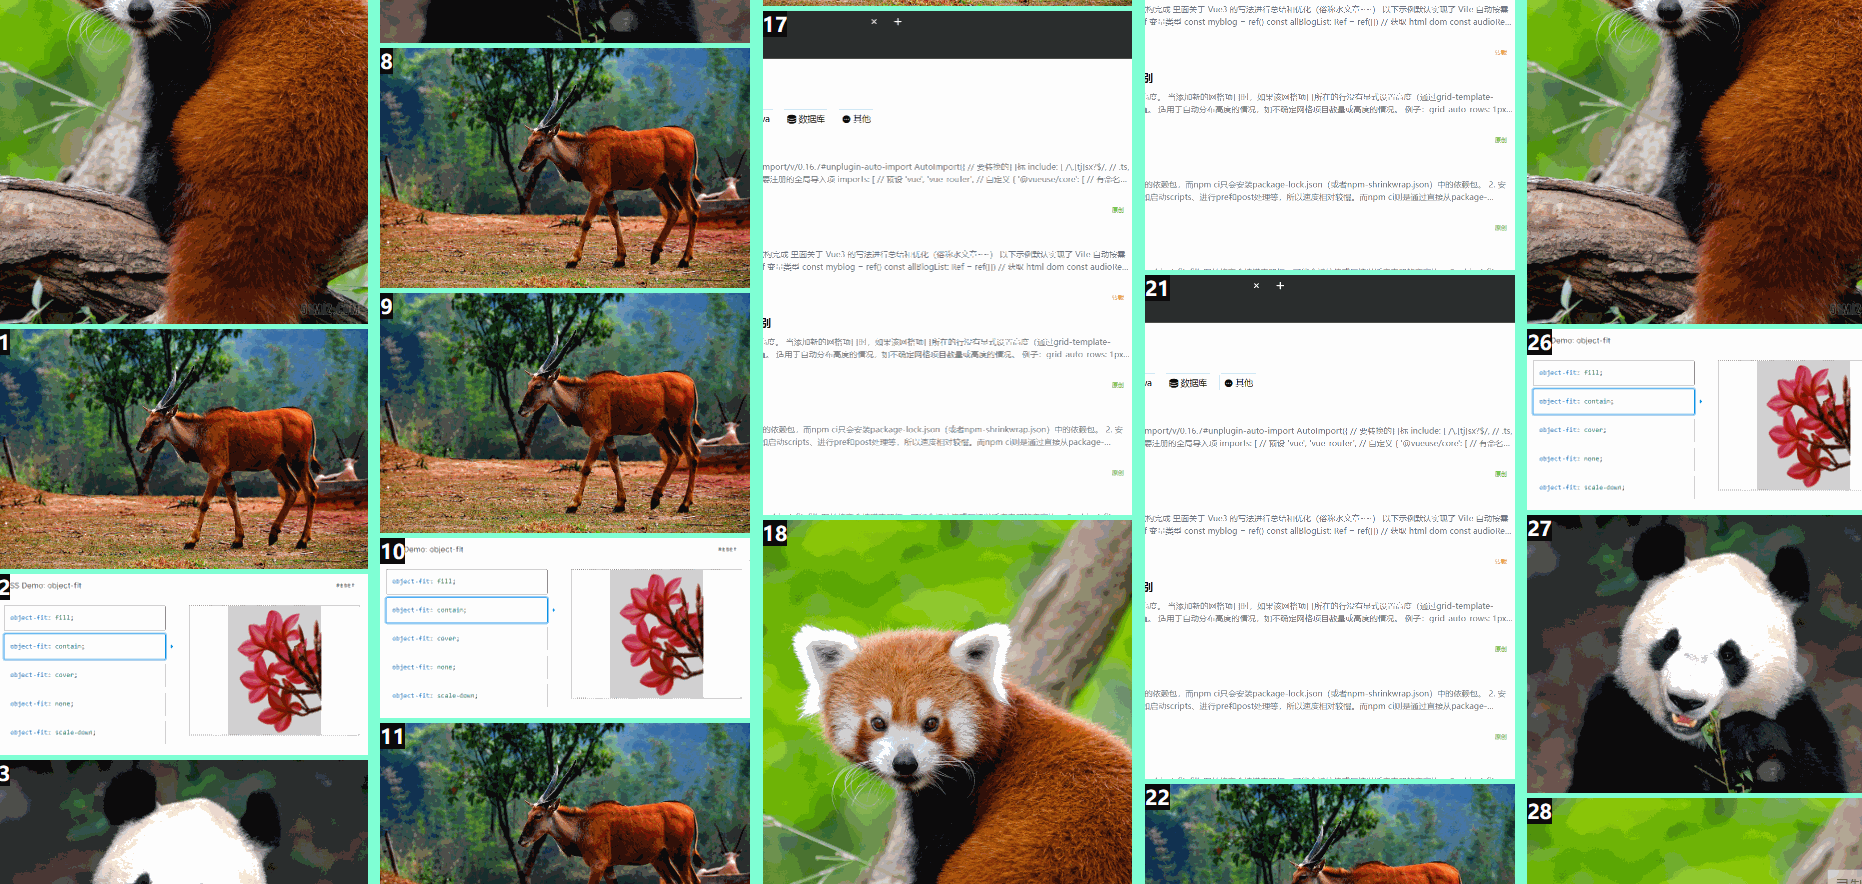The image size is (1862, 884).
Task: Choose object-fit: fill in card 2
Action: click(x=85, y=618)
